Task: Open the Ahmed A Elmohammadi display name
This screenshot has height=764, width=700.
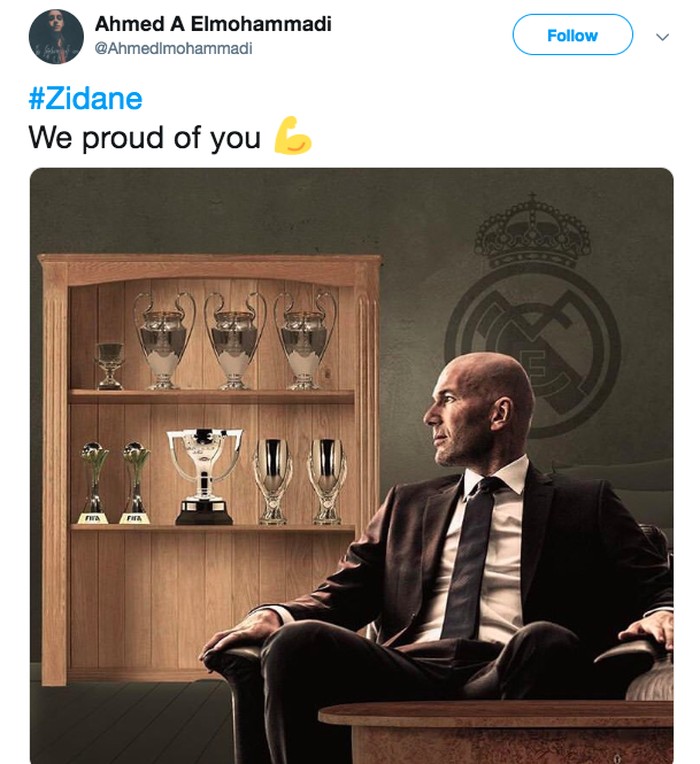Action: click(212, 23)
